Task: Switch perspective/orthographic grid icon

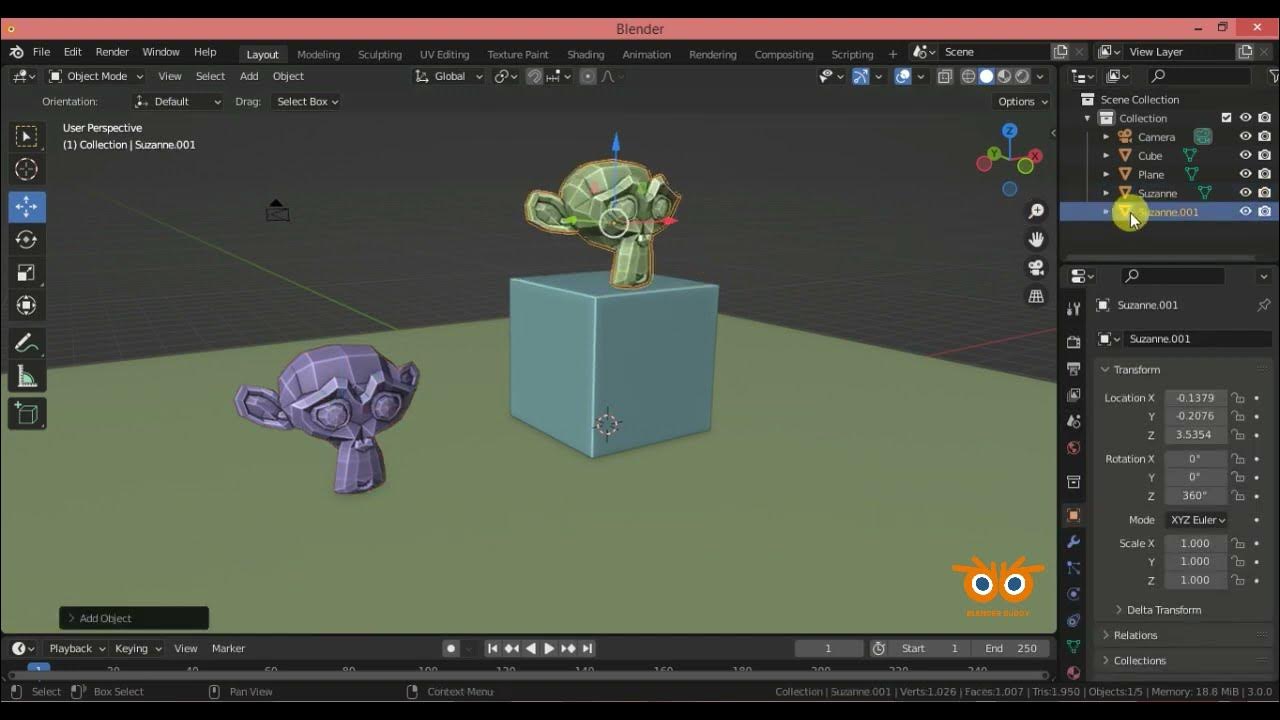Action: tap(1036, 296)
